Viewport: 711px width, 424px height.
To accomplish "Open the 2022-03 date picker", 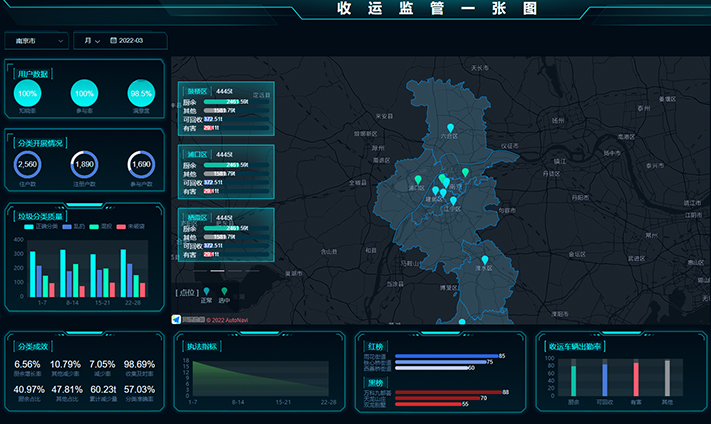I will 131,41.
